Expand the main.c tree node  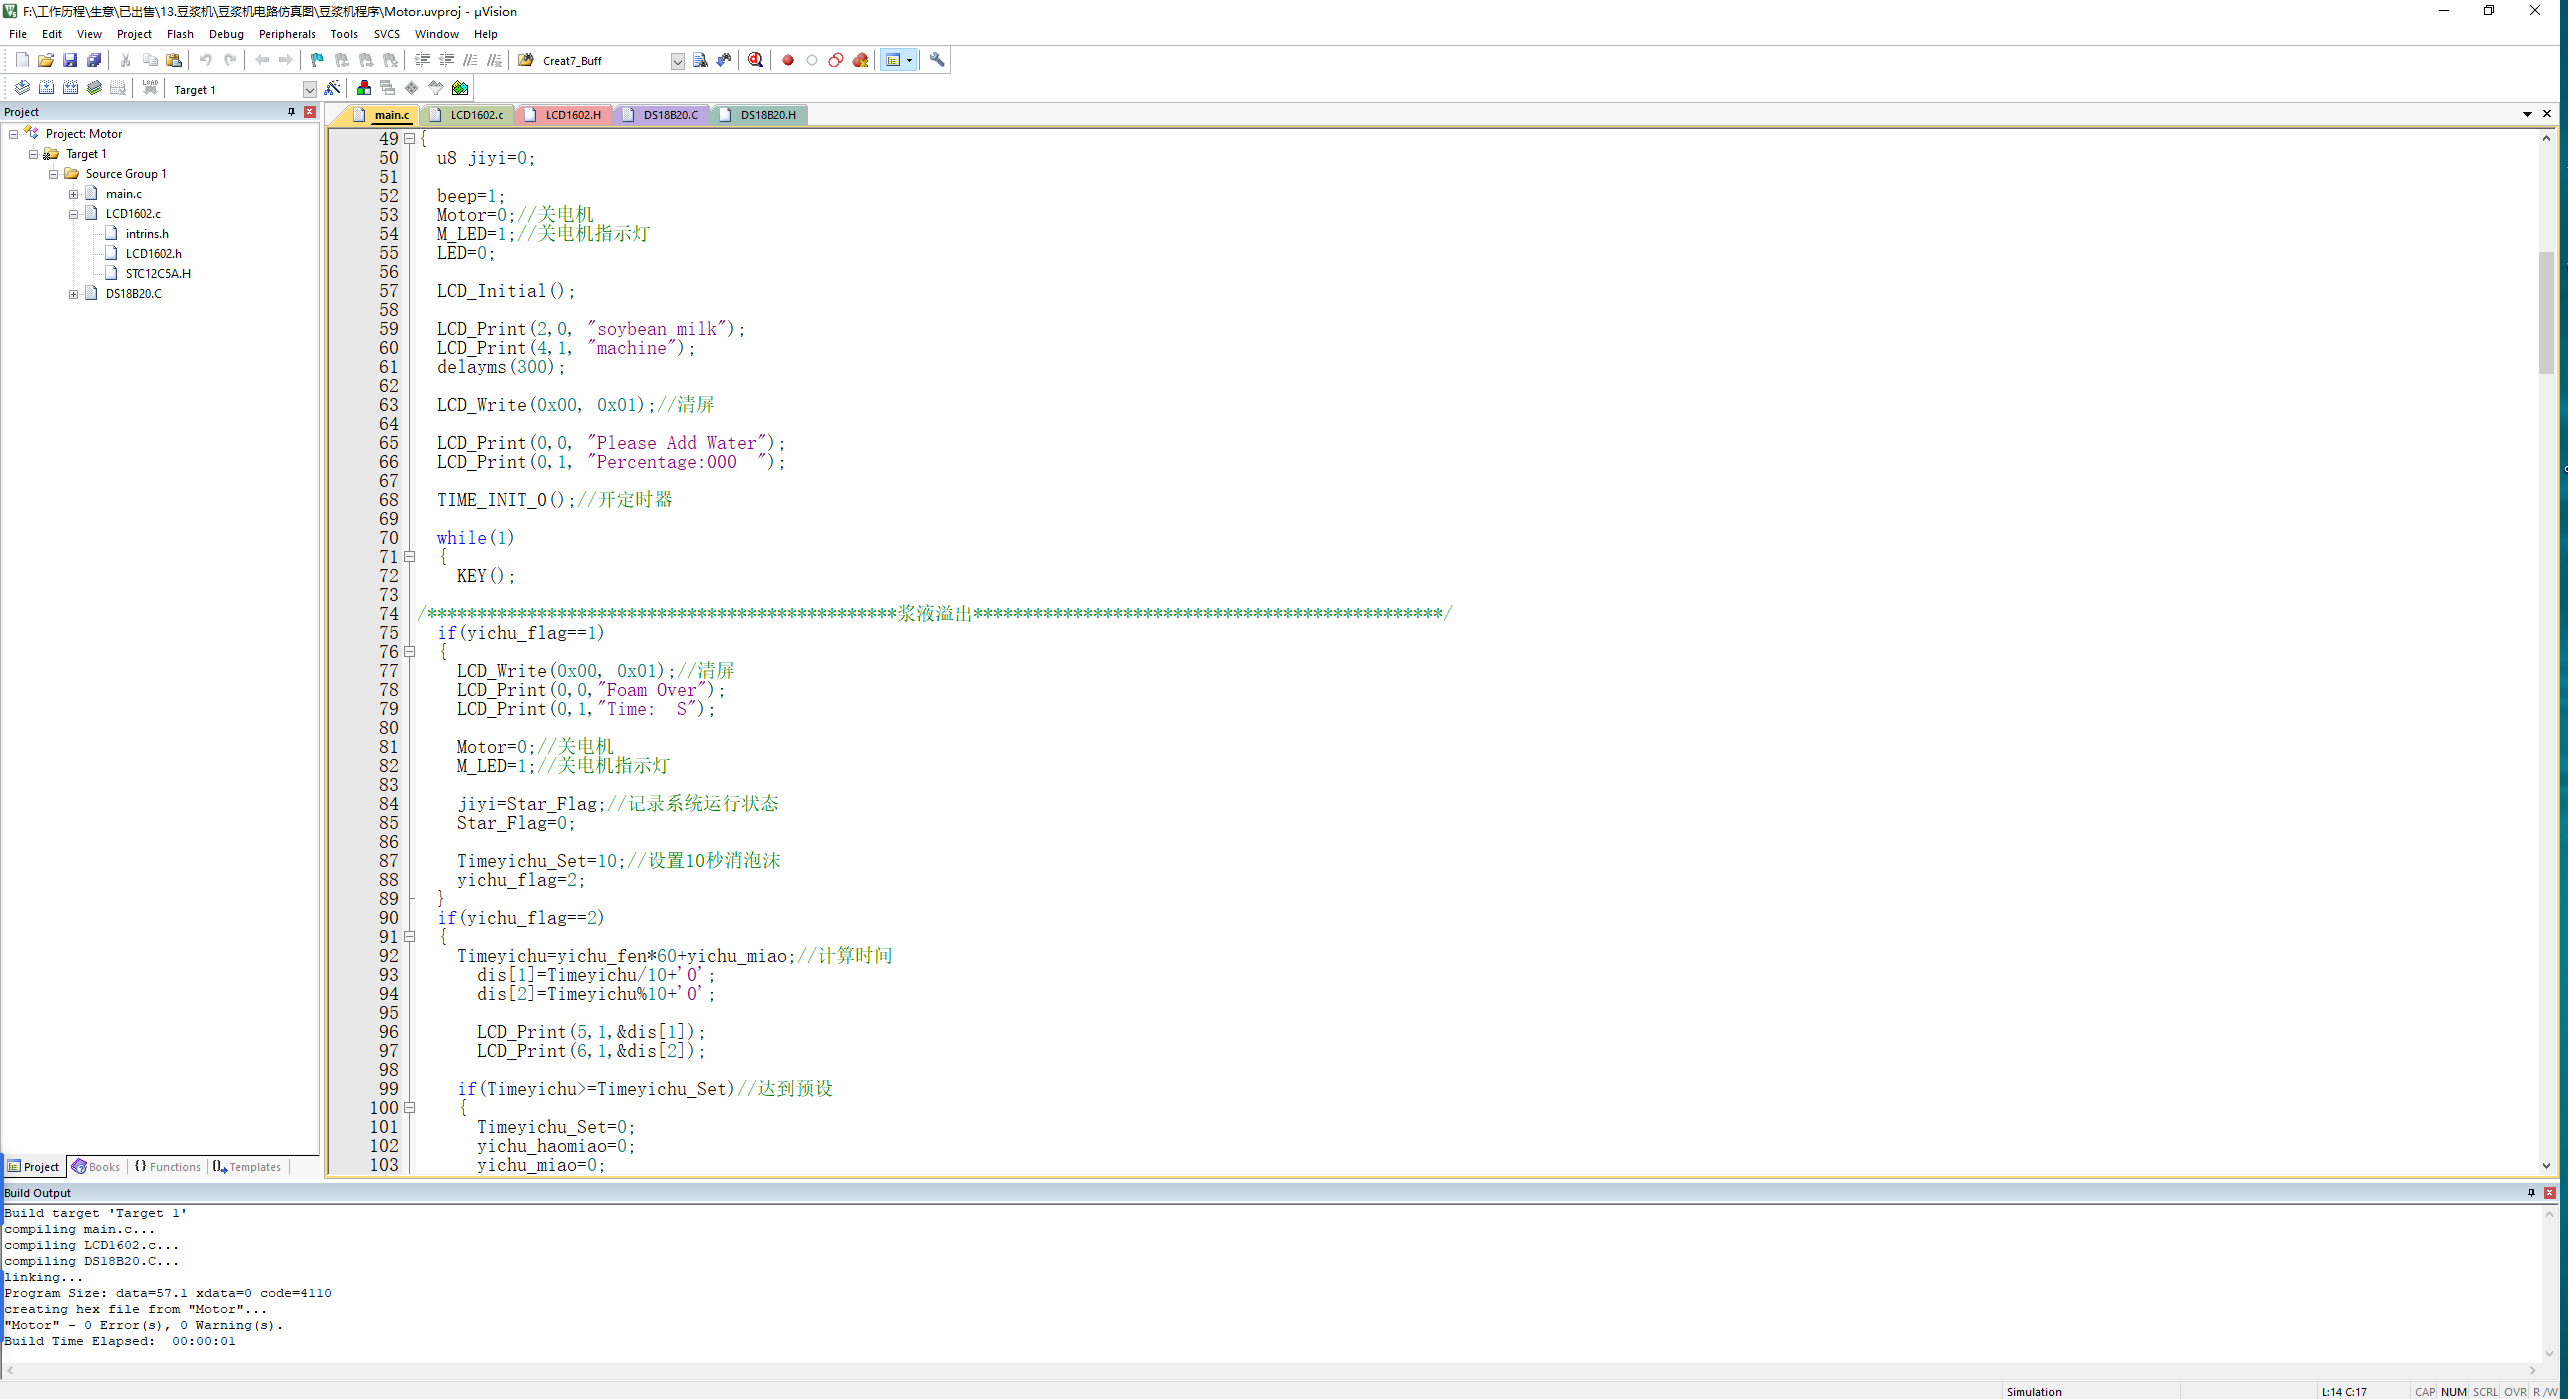73,194
